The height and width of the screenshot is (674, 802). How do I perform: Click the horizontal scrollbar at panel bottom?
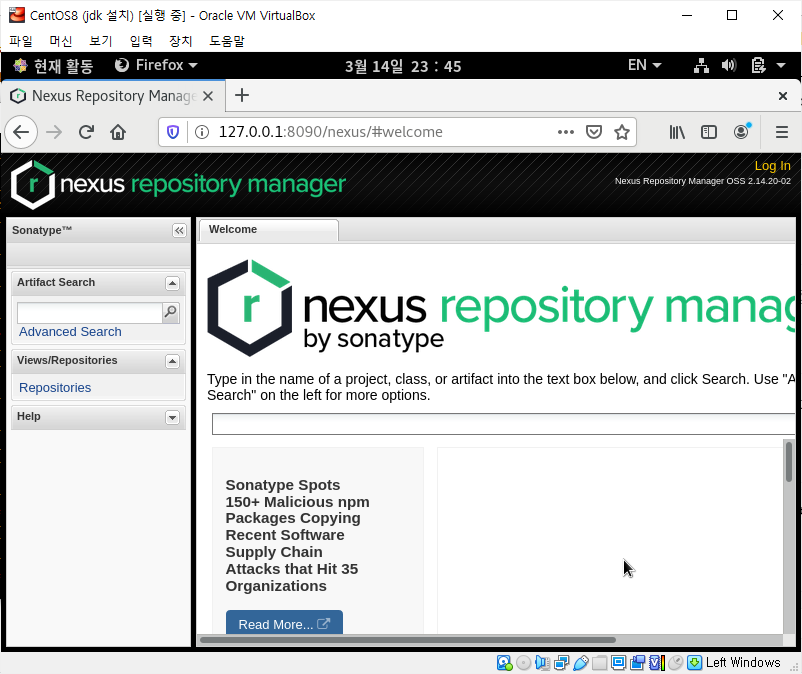click(408, 640)
